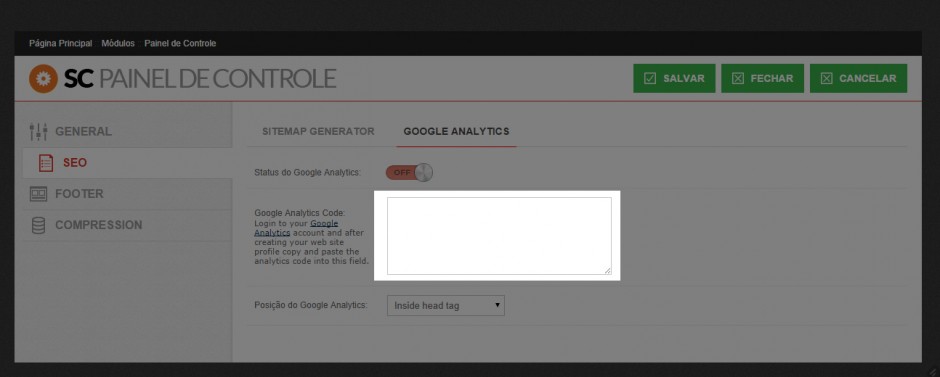940x377 pixels.
Task: Open the Posição do Google Analytics dropdown
Action: [x=445, y=305]
